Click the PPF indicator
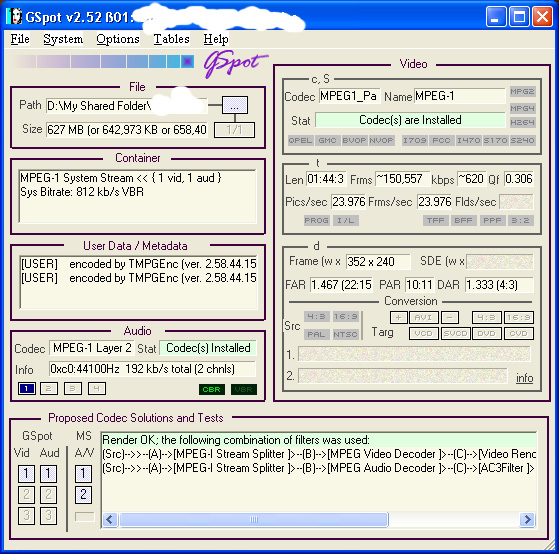Screen dimensions: 559x554 click(x=492, y=221)
